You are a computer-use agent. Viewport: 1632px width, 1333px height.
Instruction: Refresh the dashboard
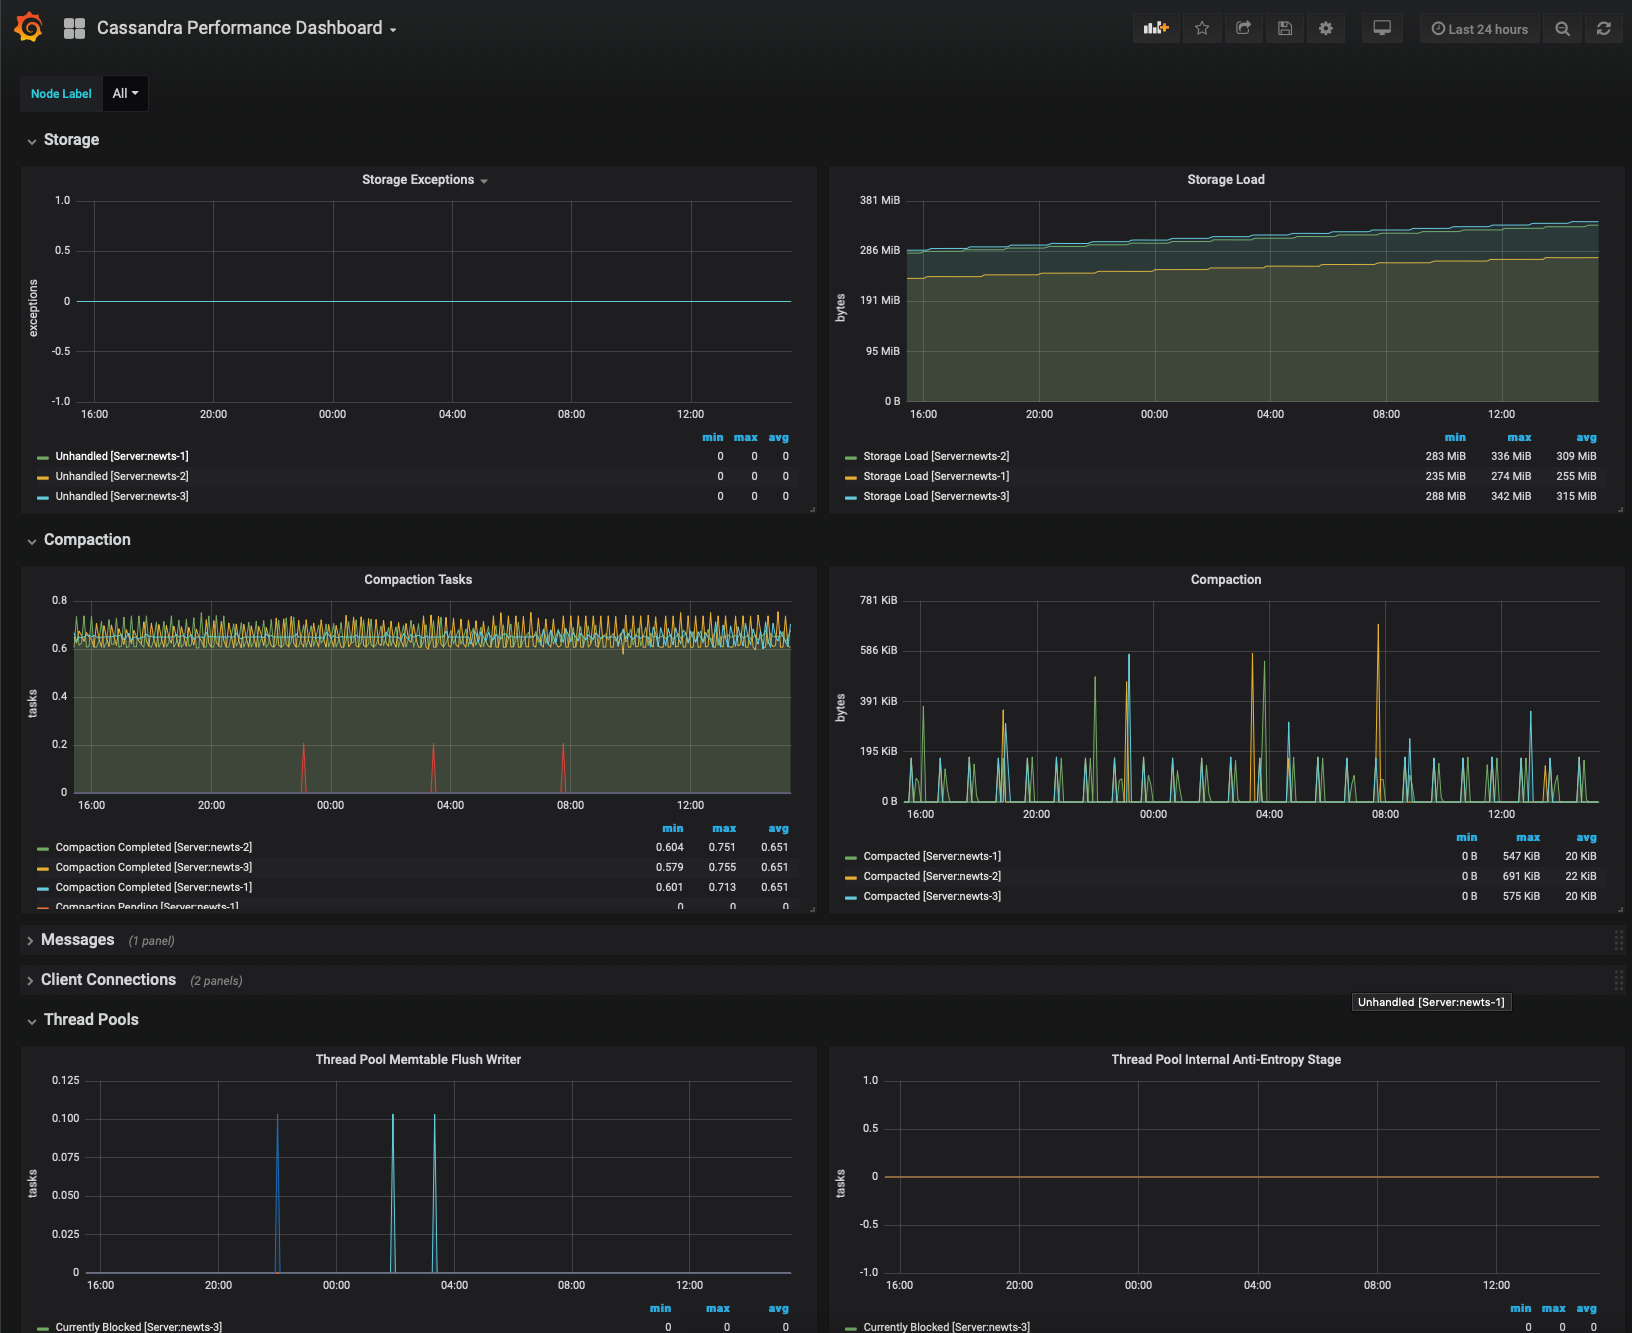pos(1603,29)
